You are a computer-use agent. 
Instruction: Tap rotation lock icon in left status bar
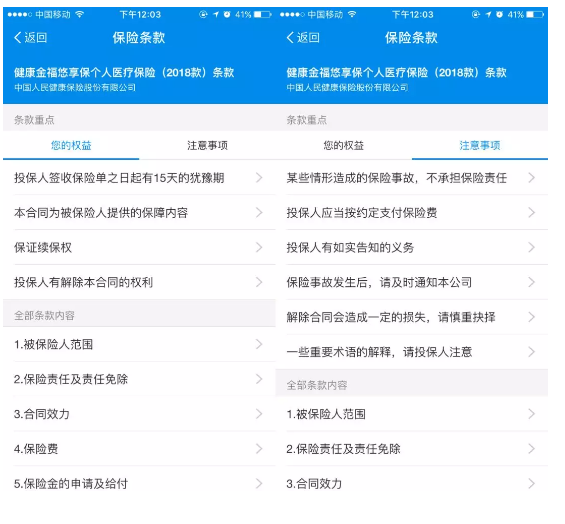204,14
